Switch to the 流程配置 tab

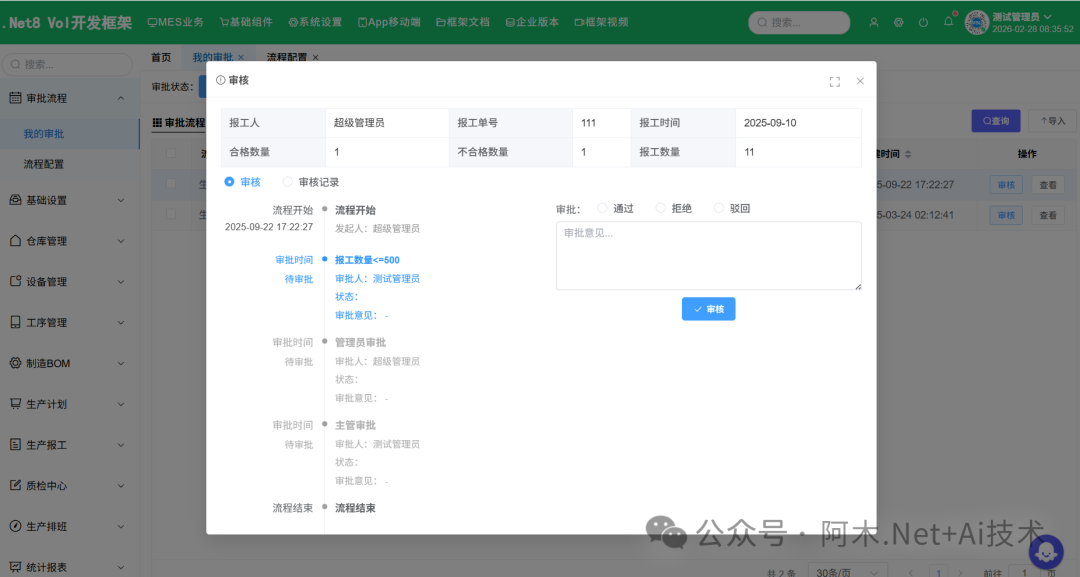(285, 57)
